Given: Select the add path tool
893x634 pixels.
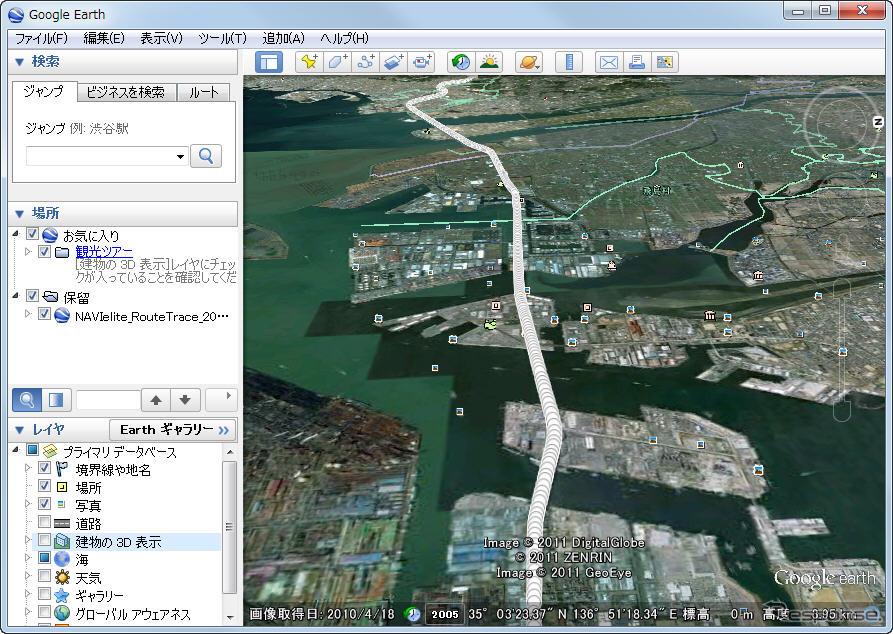Looking at the screenshot, I should coord(365,62).
